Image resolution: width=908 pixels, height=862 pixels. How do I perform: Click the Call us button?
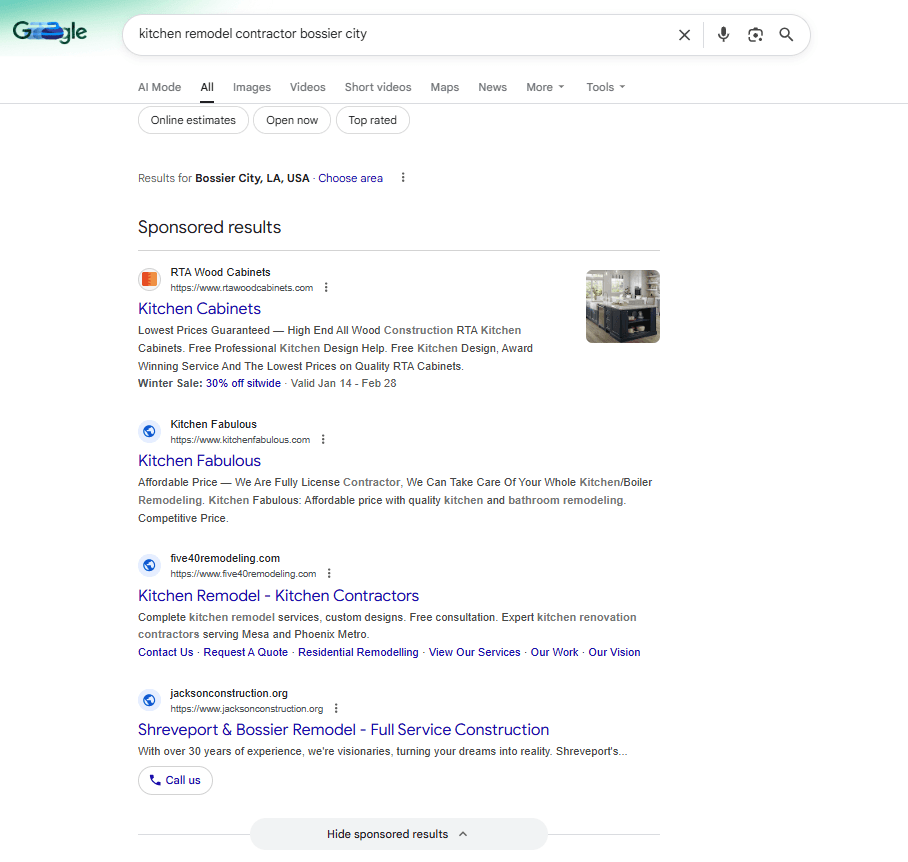(175, 780)
